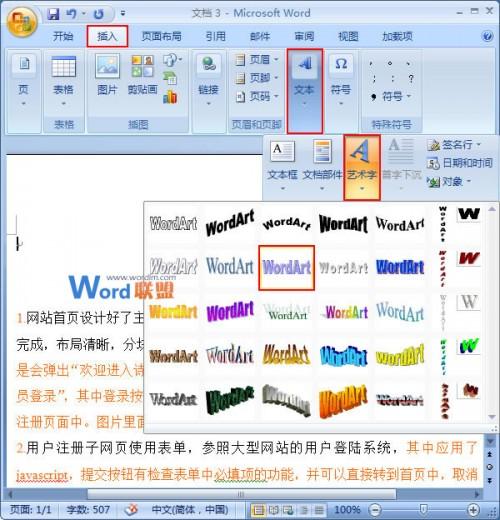
Task: Insert a 文本框 text box
Action: coord(282,165)
